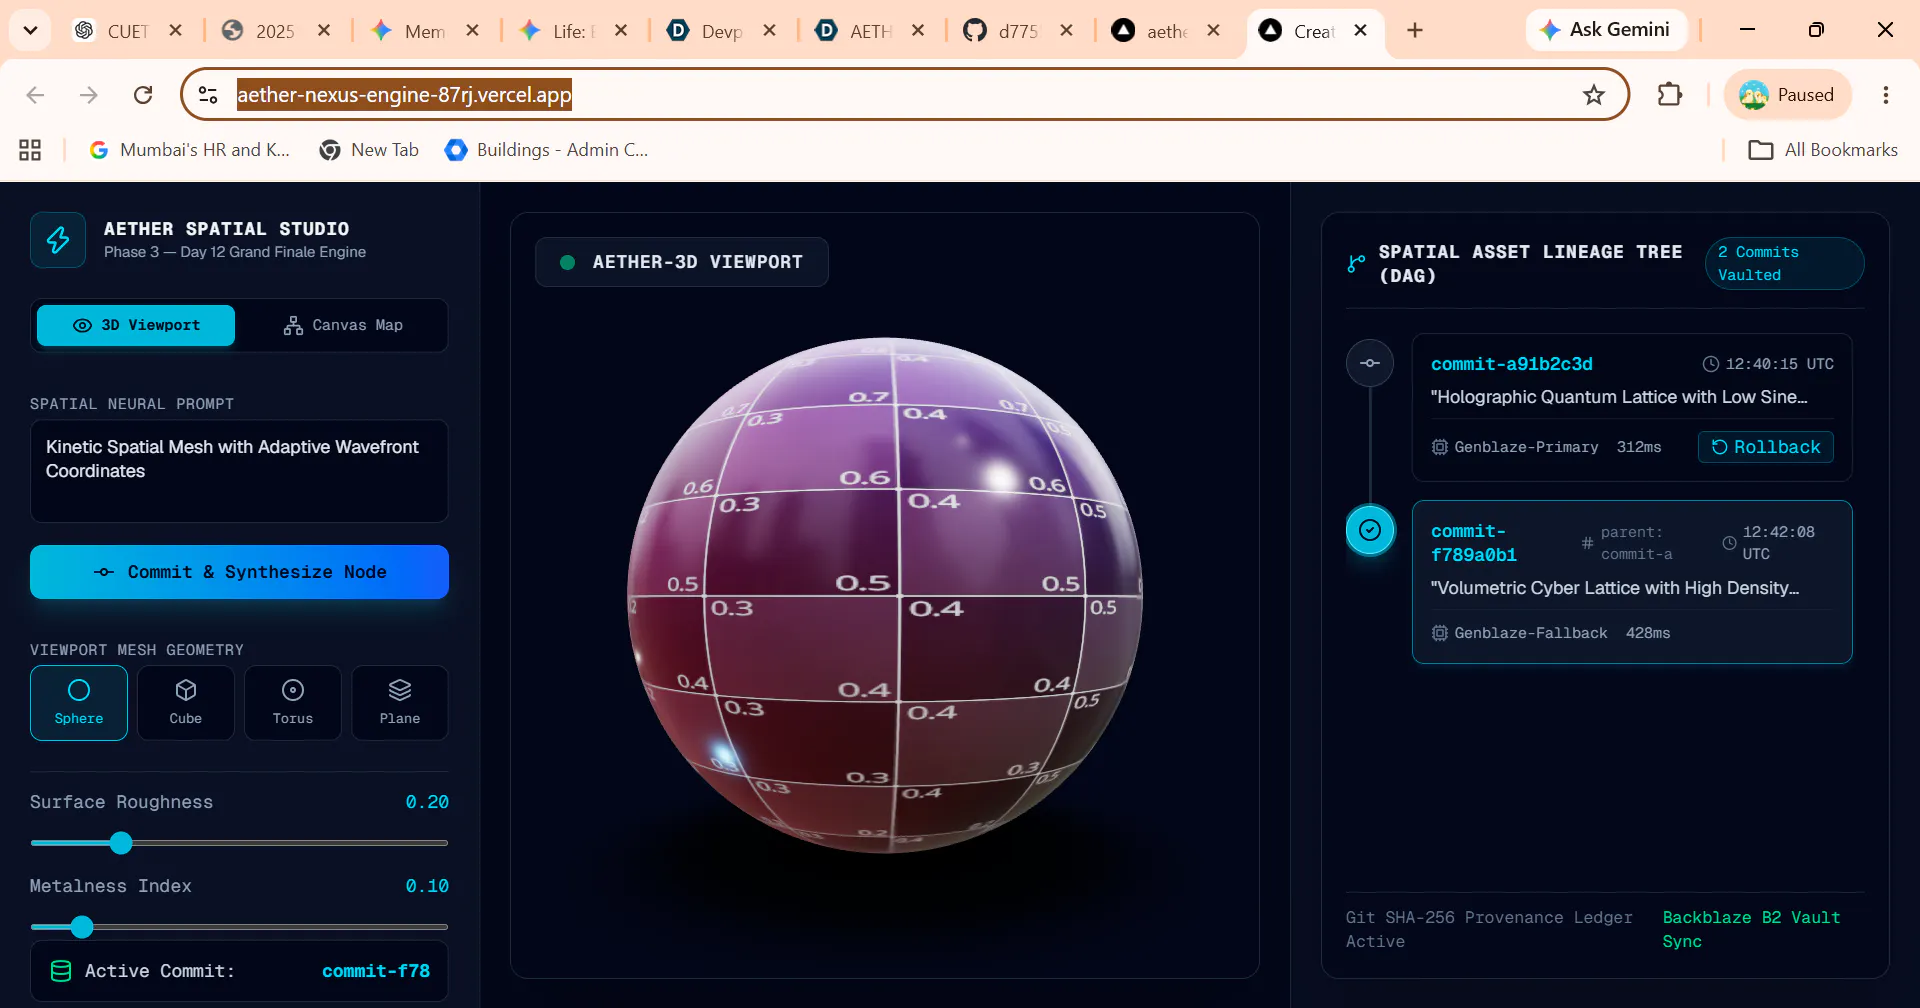1920x1008 pixels.
Task: Open a new browser tab
Action: (1415, 30)
